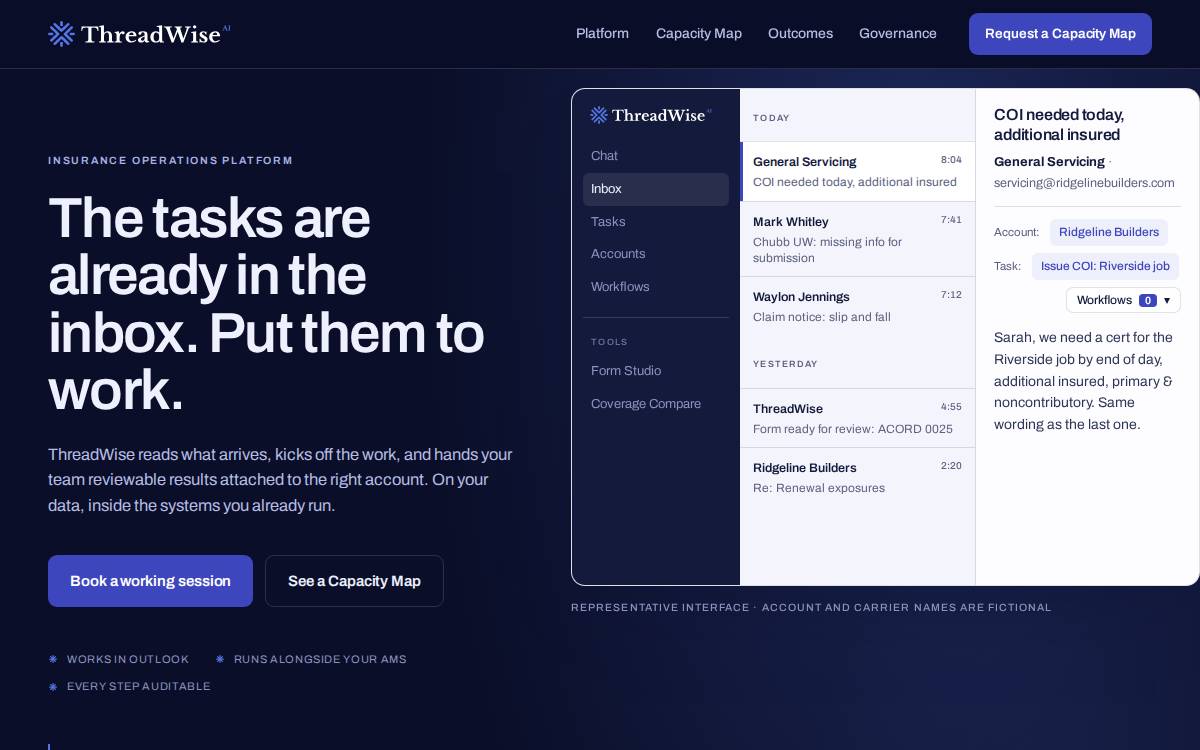Screen dimensions: 1200x750
Task: Open the Capacity Map nav item
Action: point(699,33)
